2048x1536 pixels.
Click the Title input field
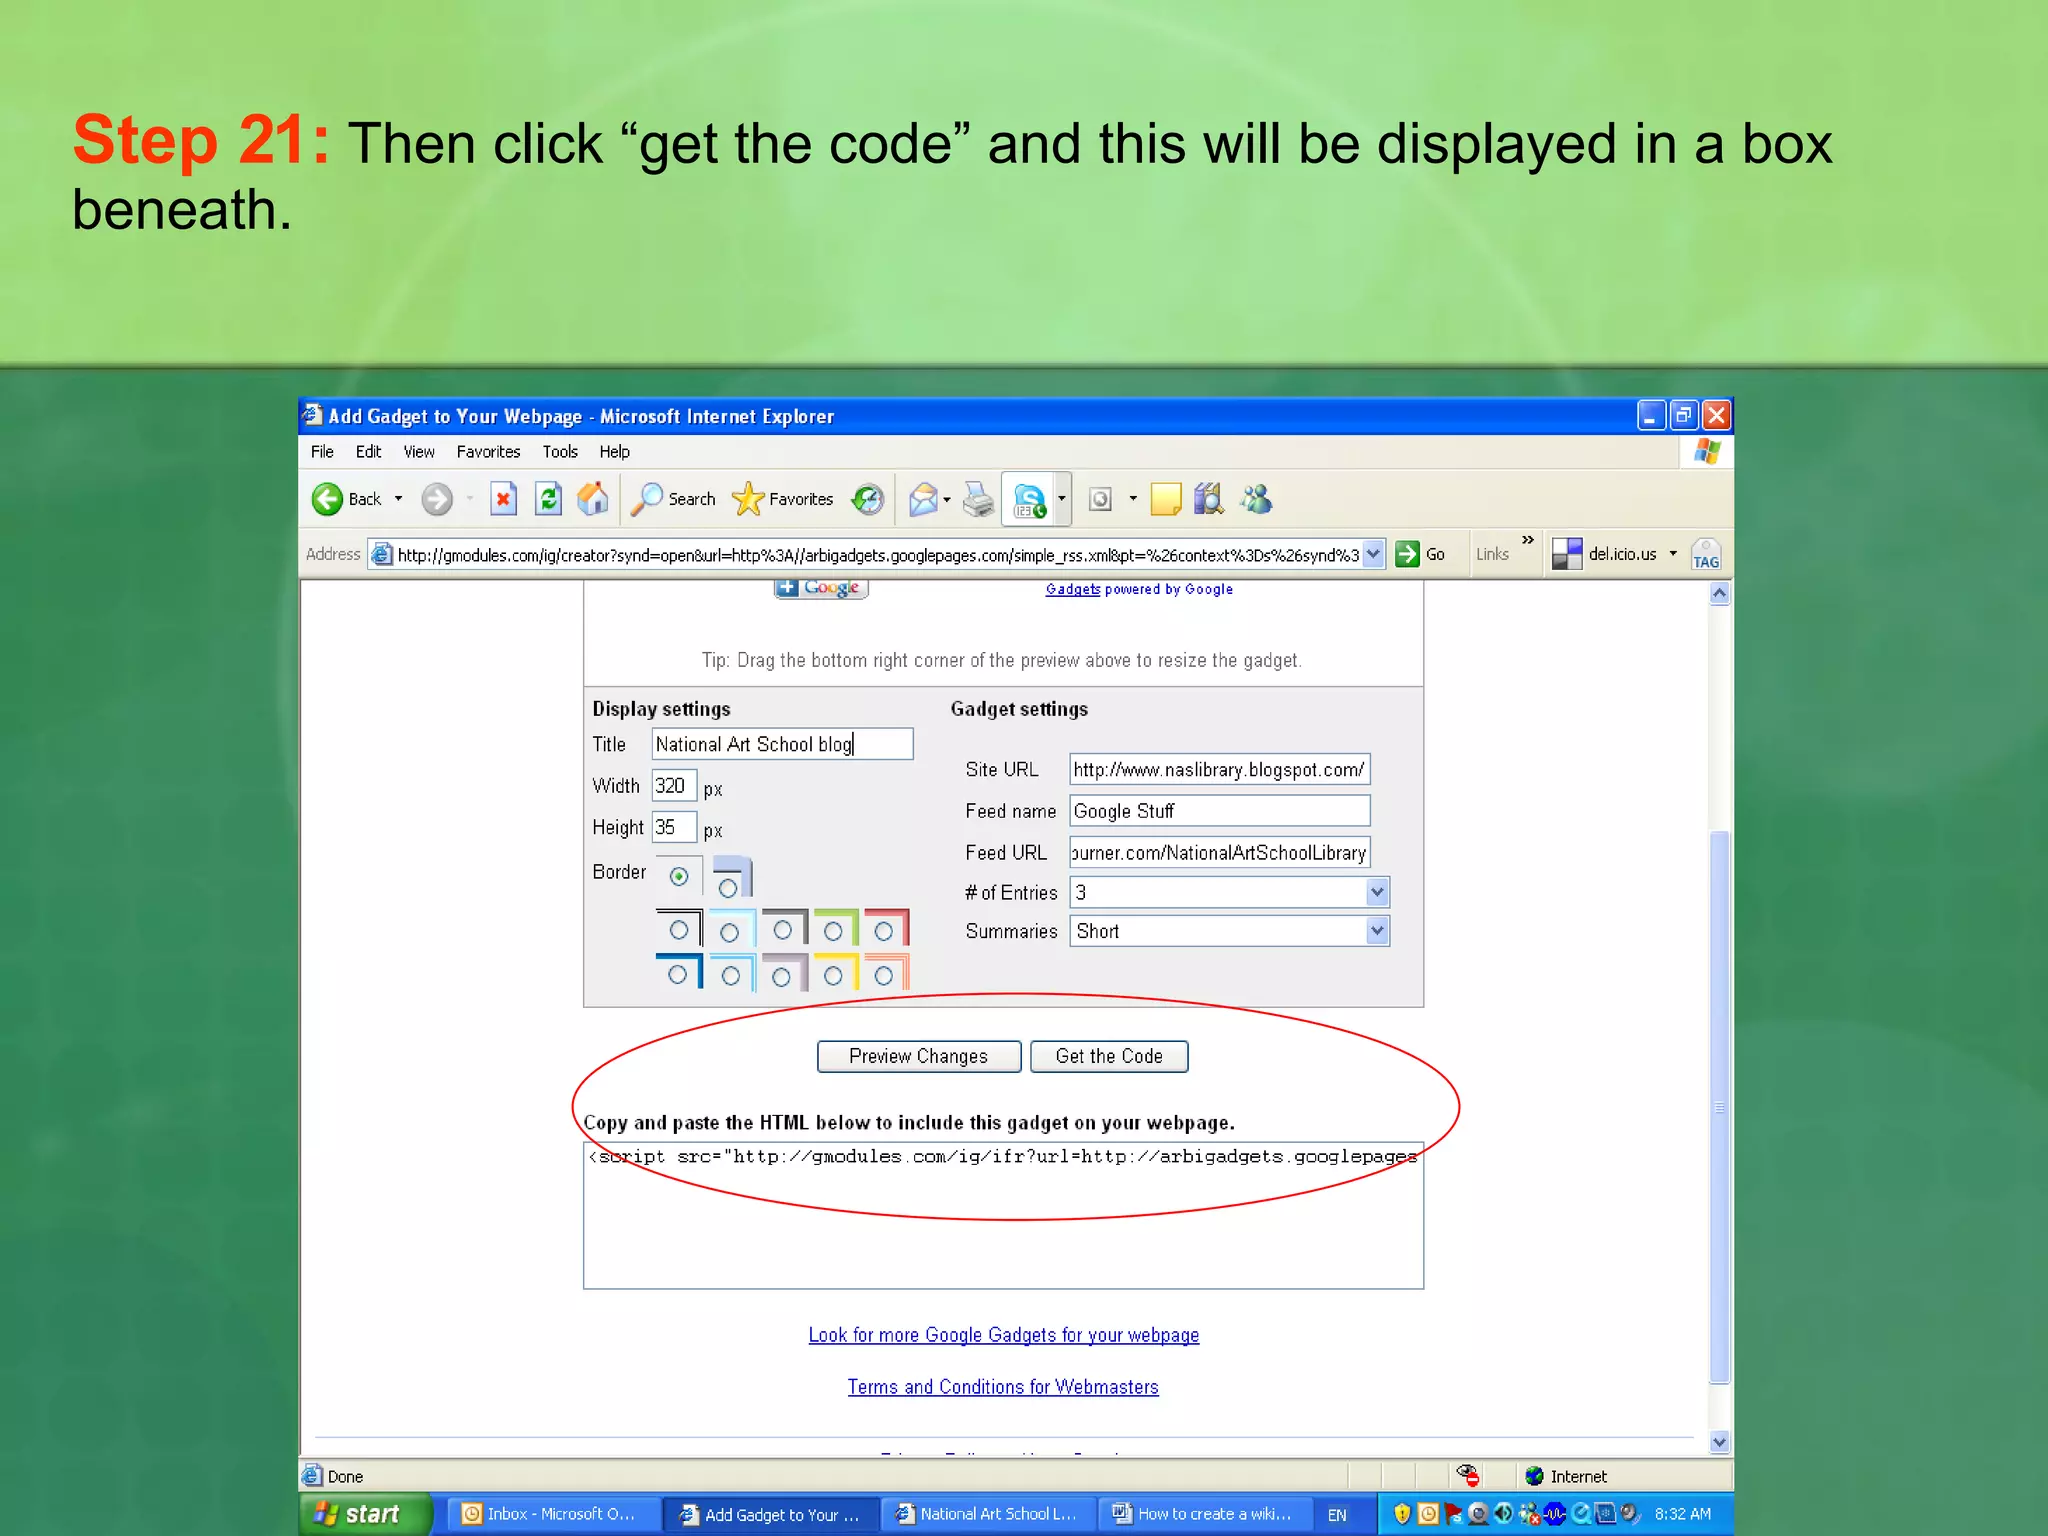click(782, 744)
